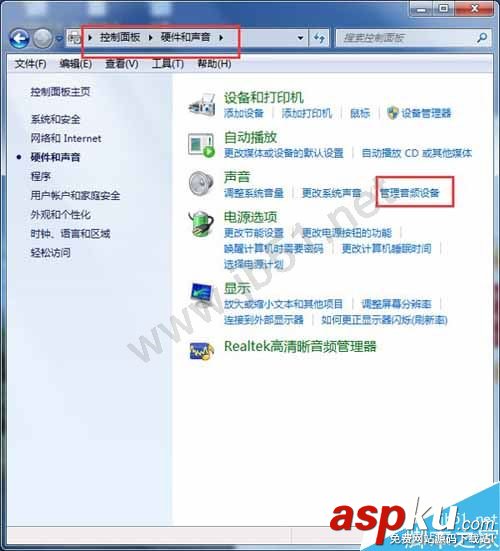Image resolution: width=500 pixels, height=551 pixels.
Task: Go to 控制面板主页 in sidebar
Action: coord(60,92)
